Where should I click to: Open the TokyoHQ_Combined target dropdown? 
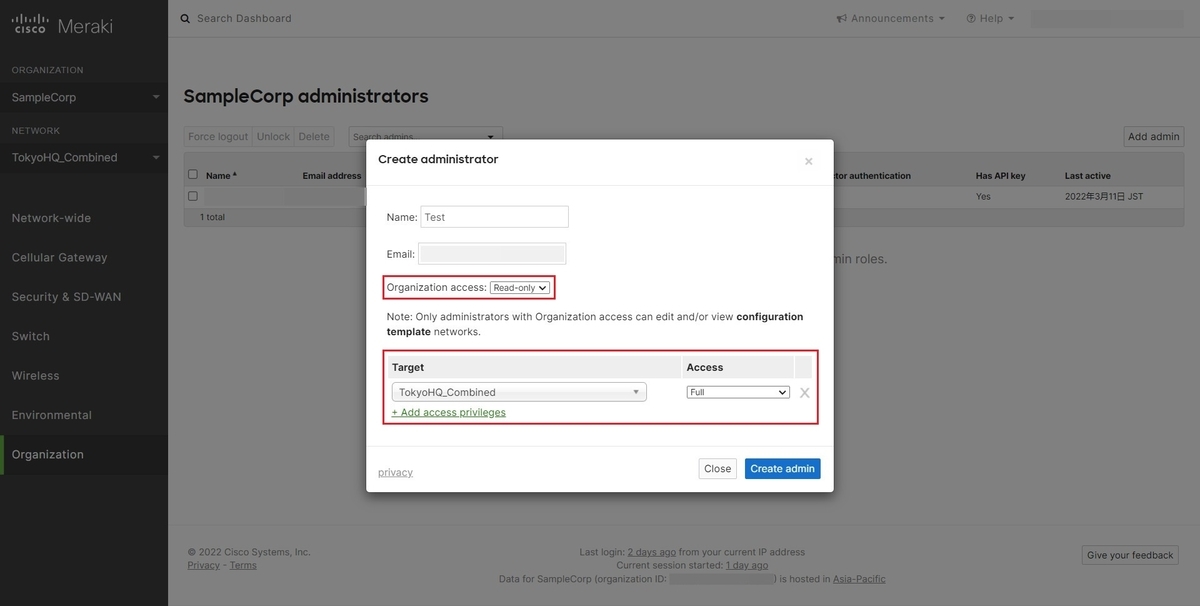[519, 392]
